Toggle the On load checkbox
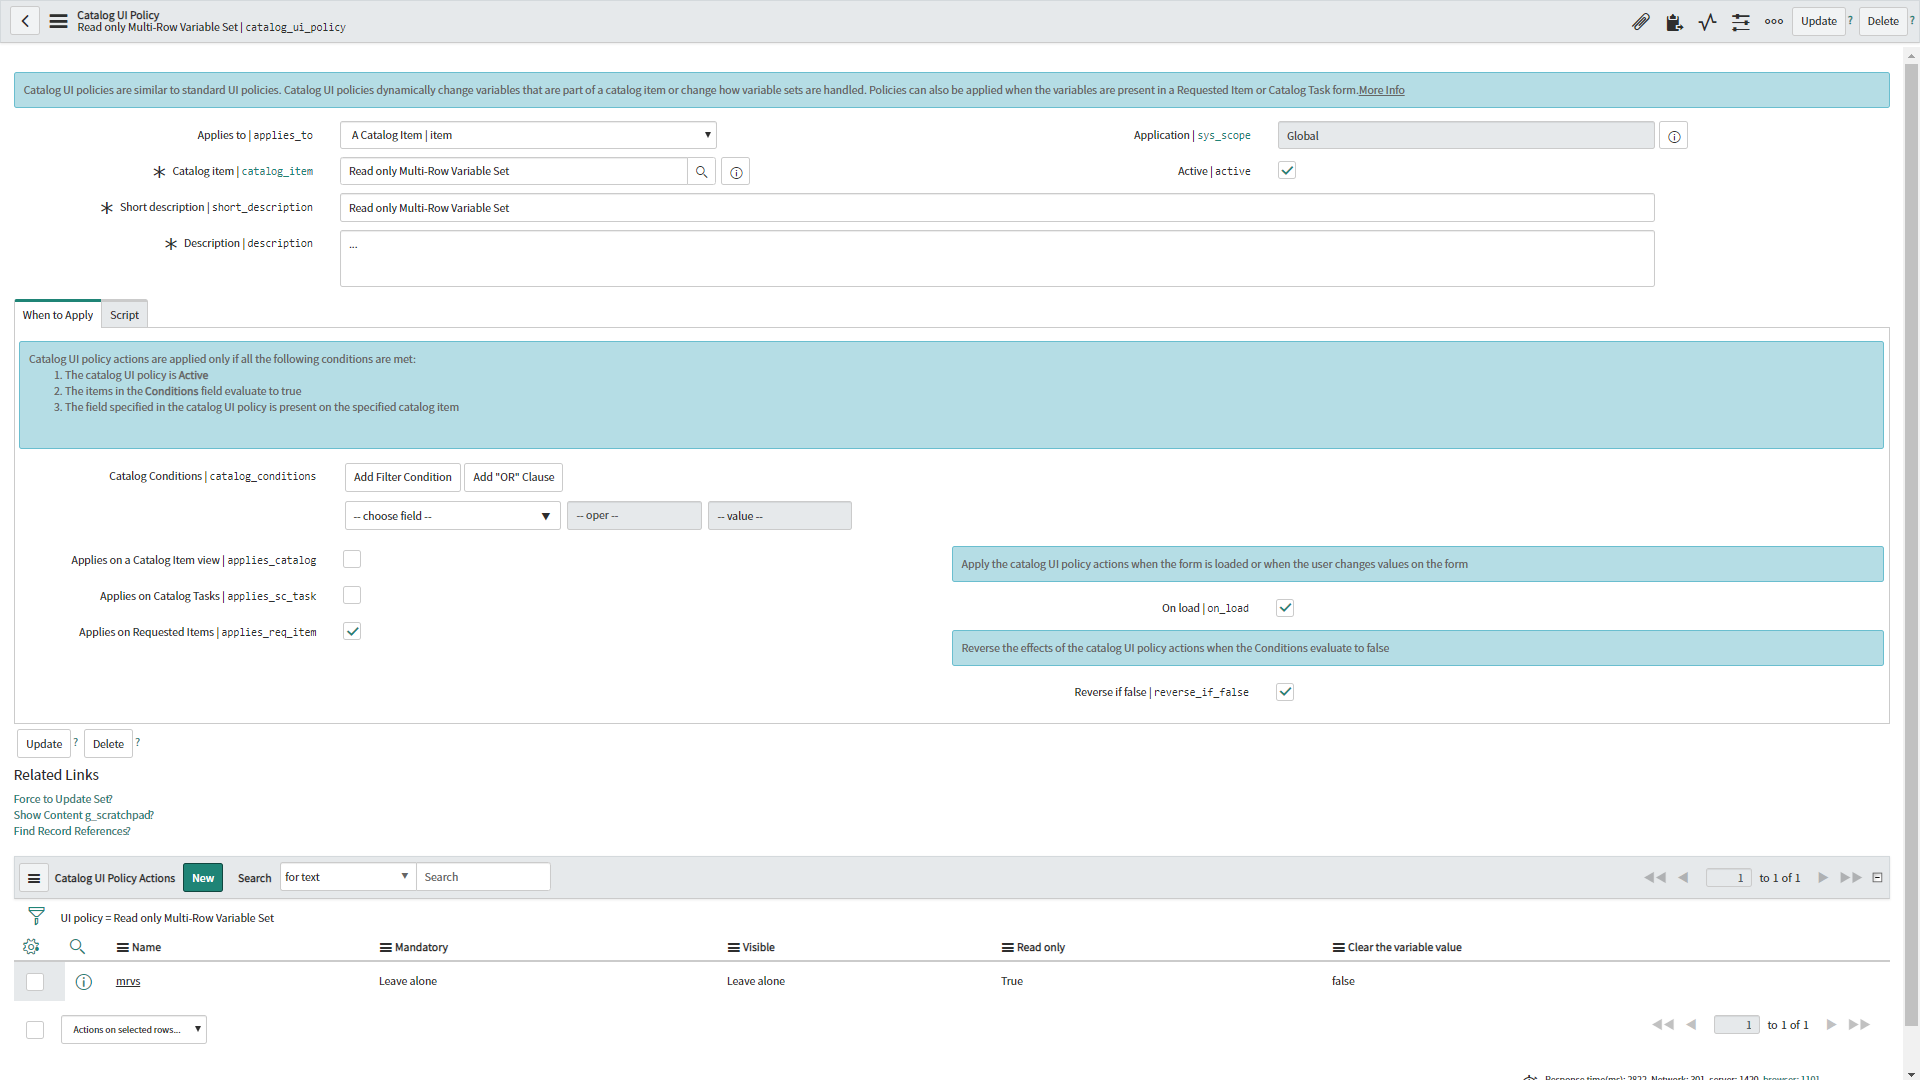The width and height of the screenshot is (1920, 1080). [x=1286, y=608]
